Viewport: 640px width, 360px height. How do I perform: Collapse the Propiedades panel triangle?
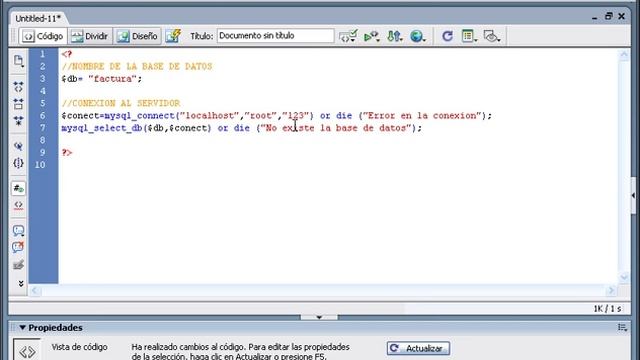[22, 327]
